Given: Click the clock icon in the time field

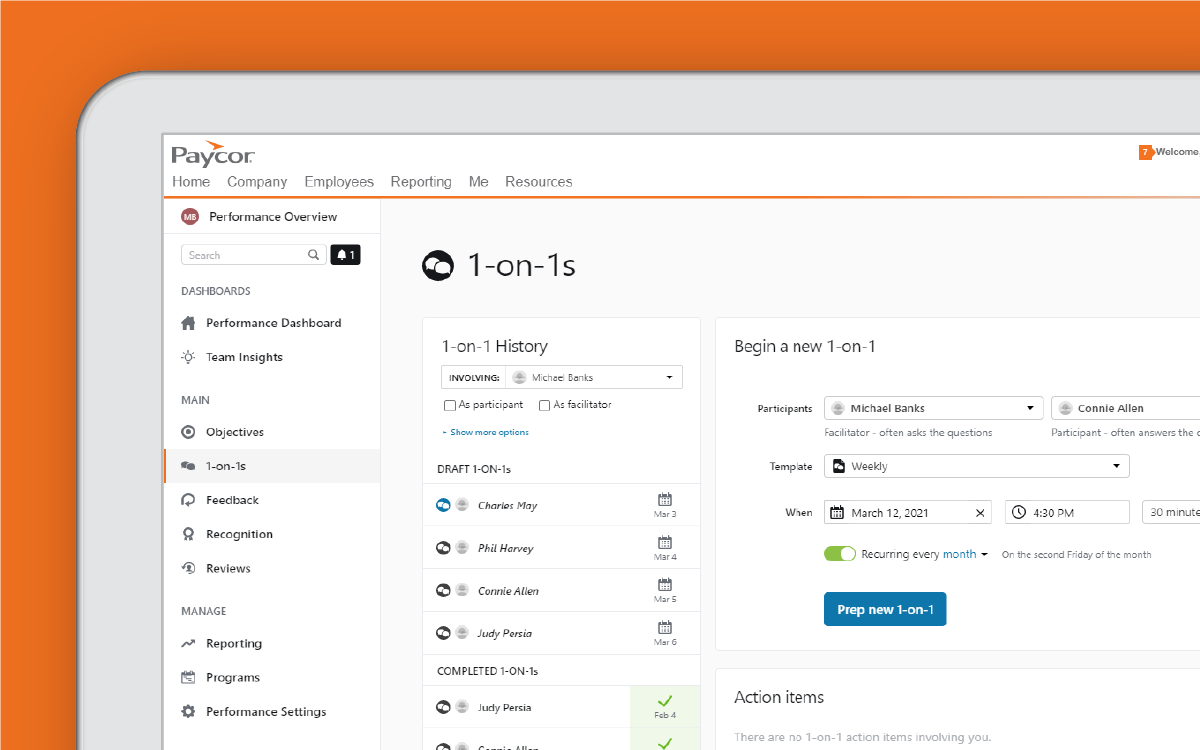Looking at the screenshot, I should (x=1019, y=512).
